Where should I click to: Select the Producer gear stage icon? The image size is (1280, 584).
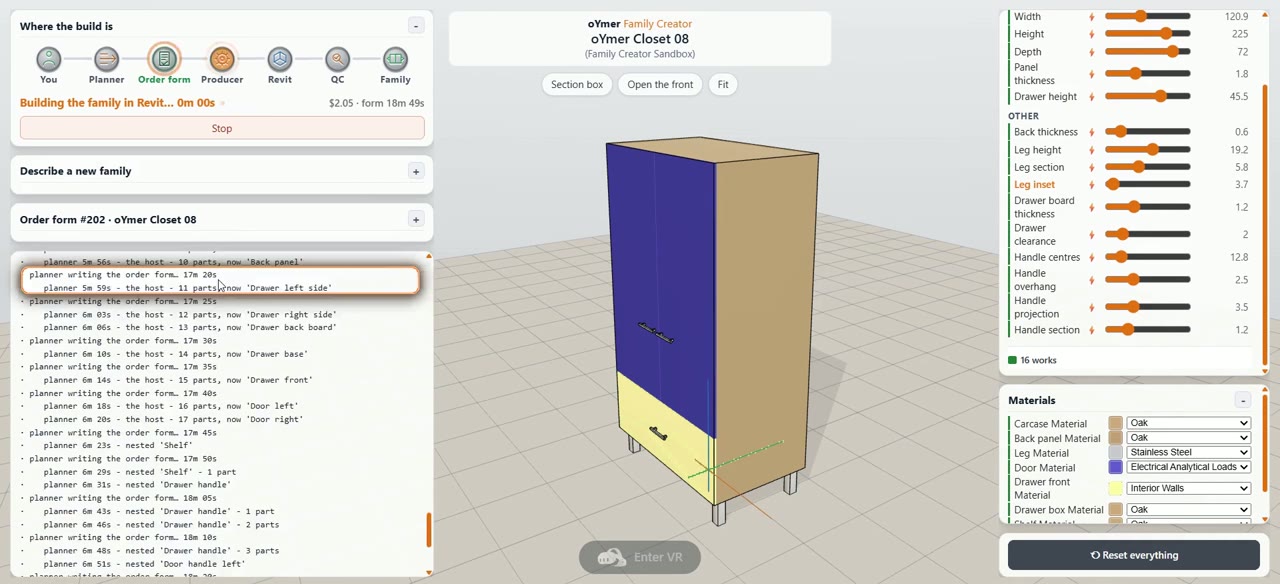(222, 59)
